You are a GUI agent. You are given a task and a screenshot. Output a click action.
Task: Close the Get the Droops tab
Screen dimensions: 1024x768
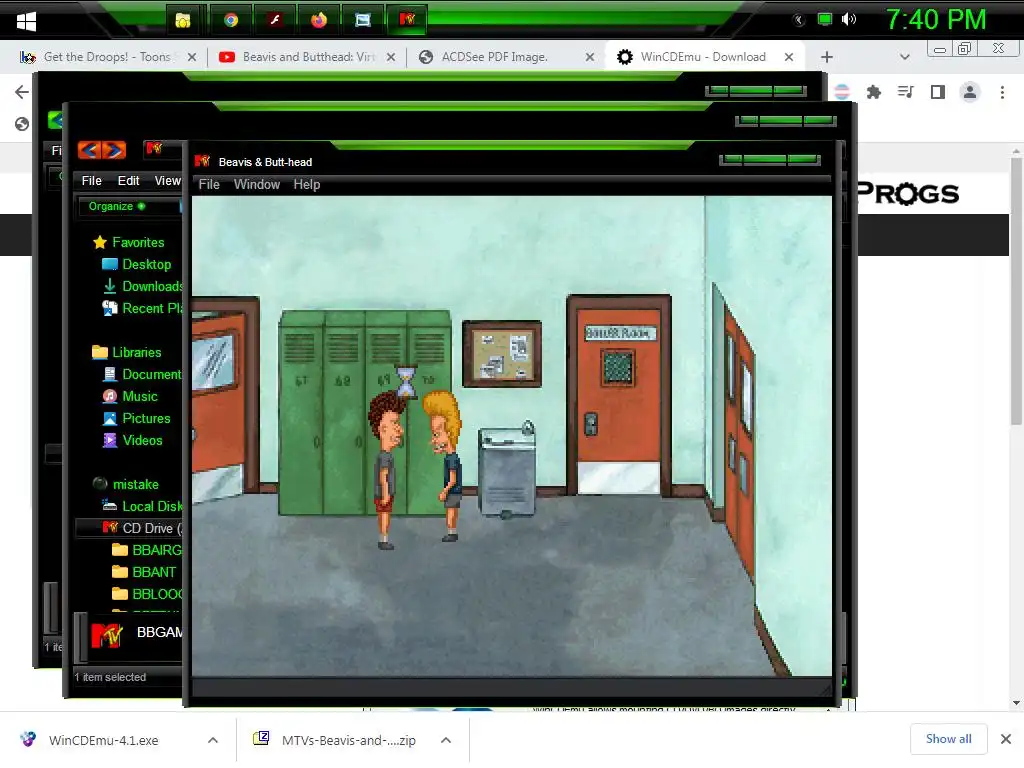[192, 57]
